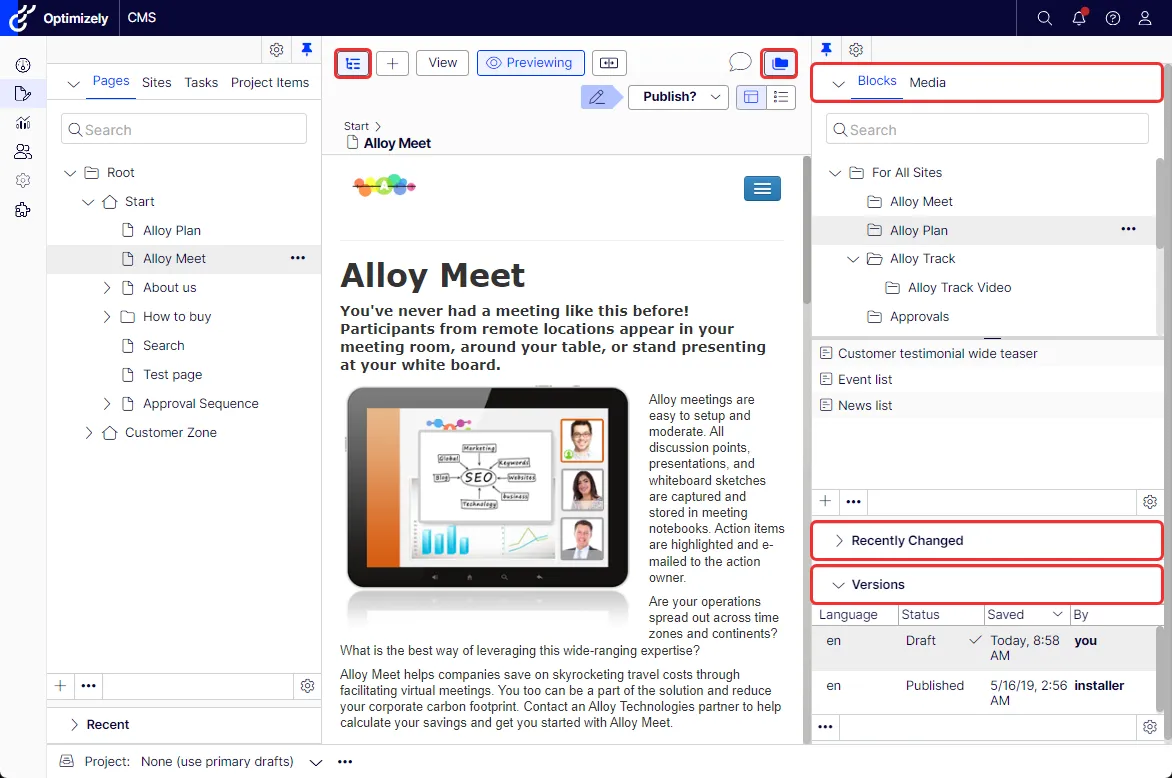Focus the page tree Search field
The height and width of the screenshot is (778, 1172).
click(184, 129)
